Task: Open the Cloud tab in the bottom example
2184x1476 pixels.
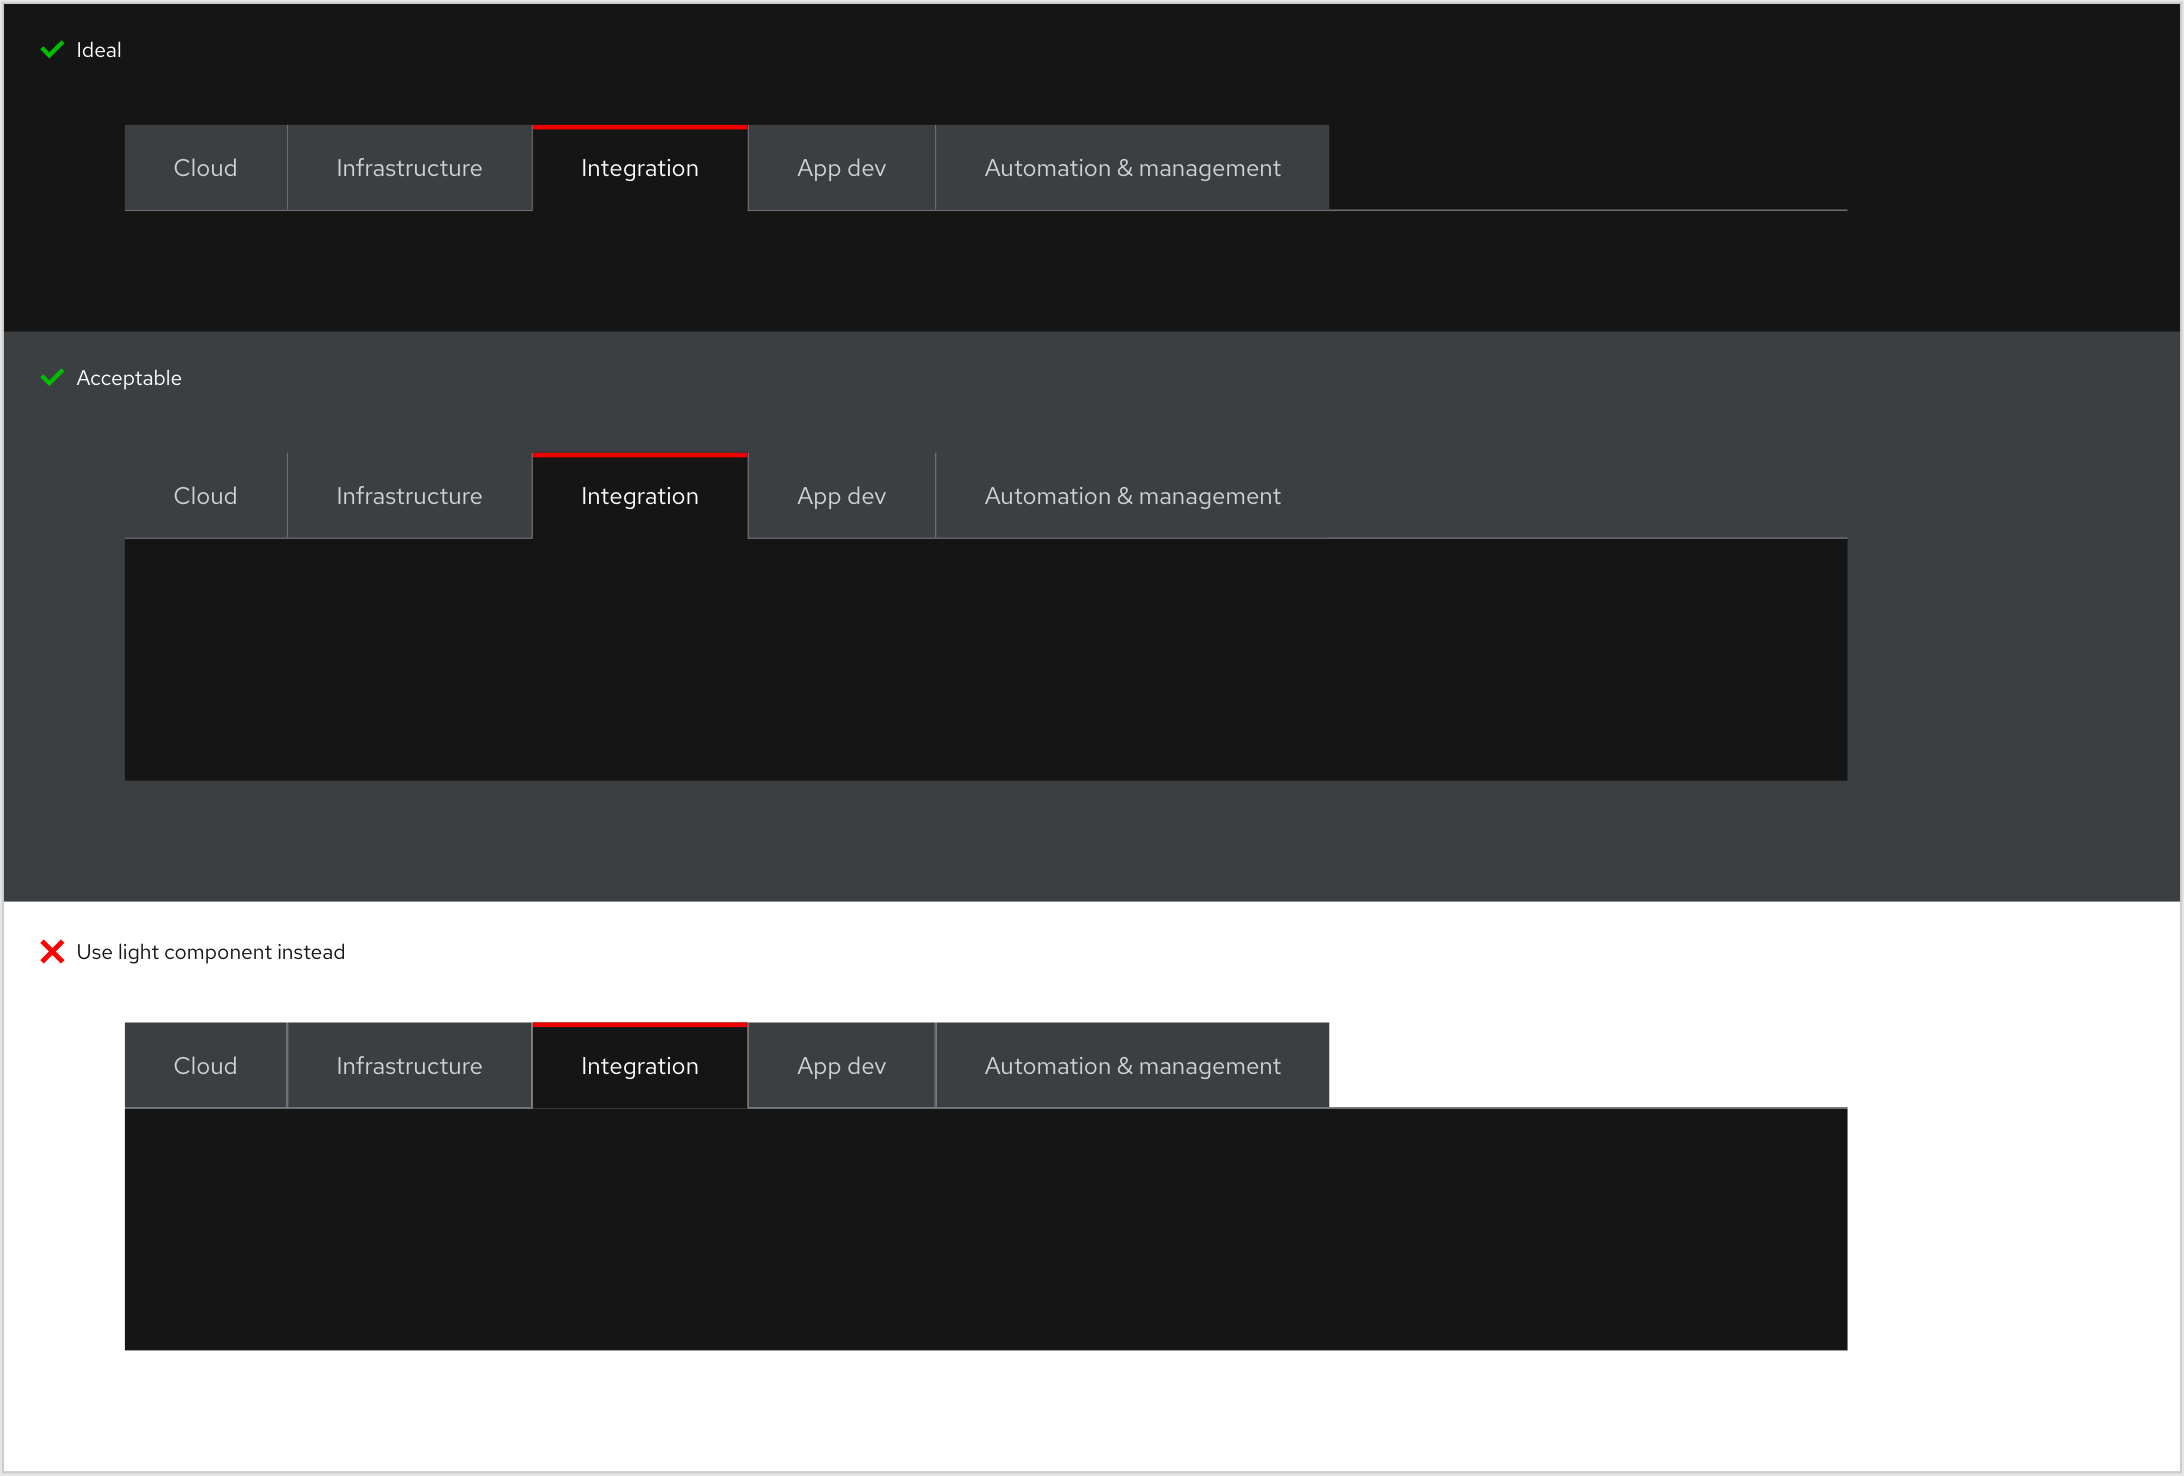Action: tap(205, 1065)
